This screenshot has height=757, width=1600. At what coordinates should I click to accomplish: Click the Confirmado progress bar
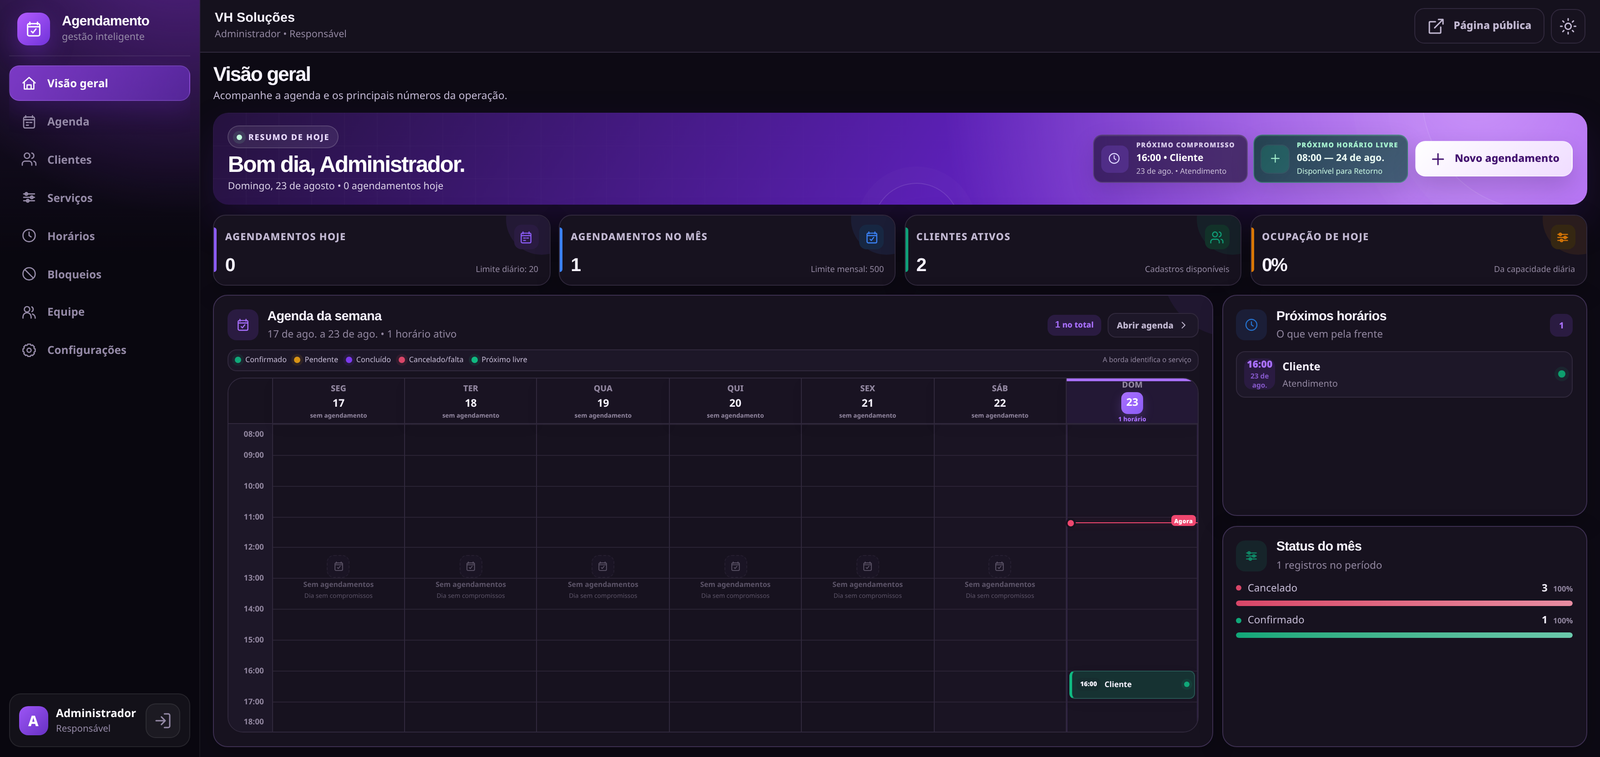(1404, 635)
